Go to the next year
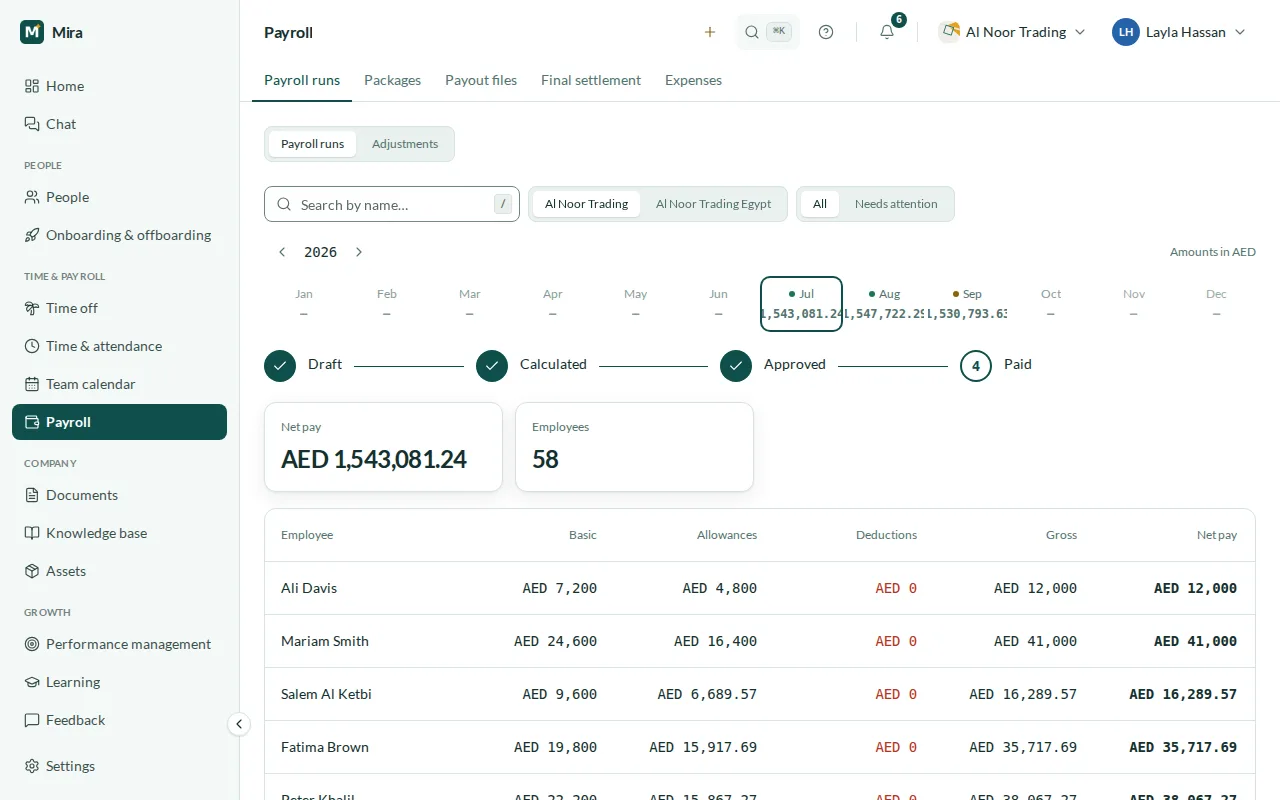1280x800 pixels. (359, 252)
